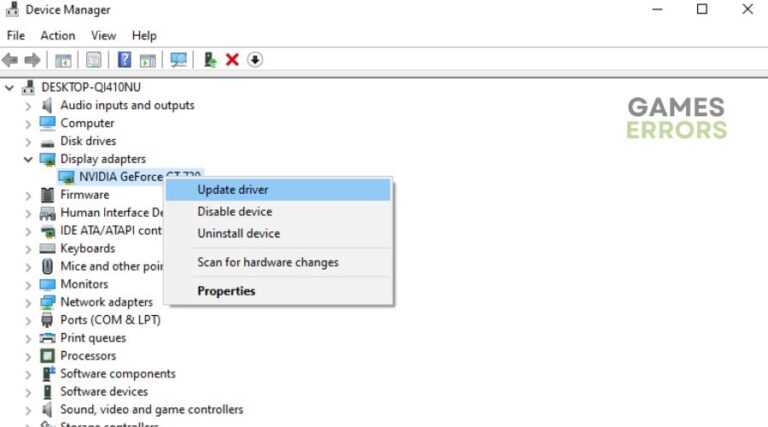Click the Show/Hide console tree toolbar icon

[x=63, y=60]
